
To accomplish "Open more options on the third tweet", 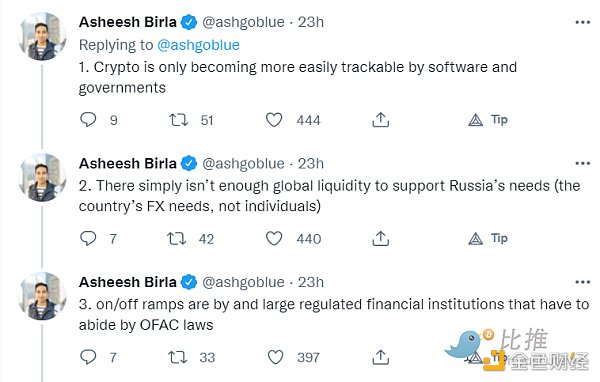I will tap(582, 282).
